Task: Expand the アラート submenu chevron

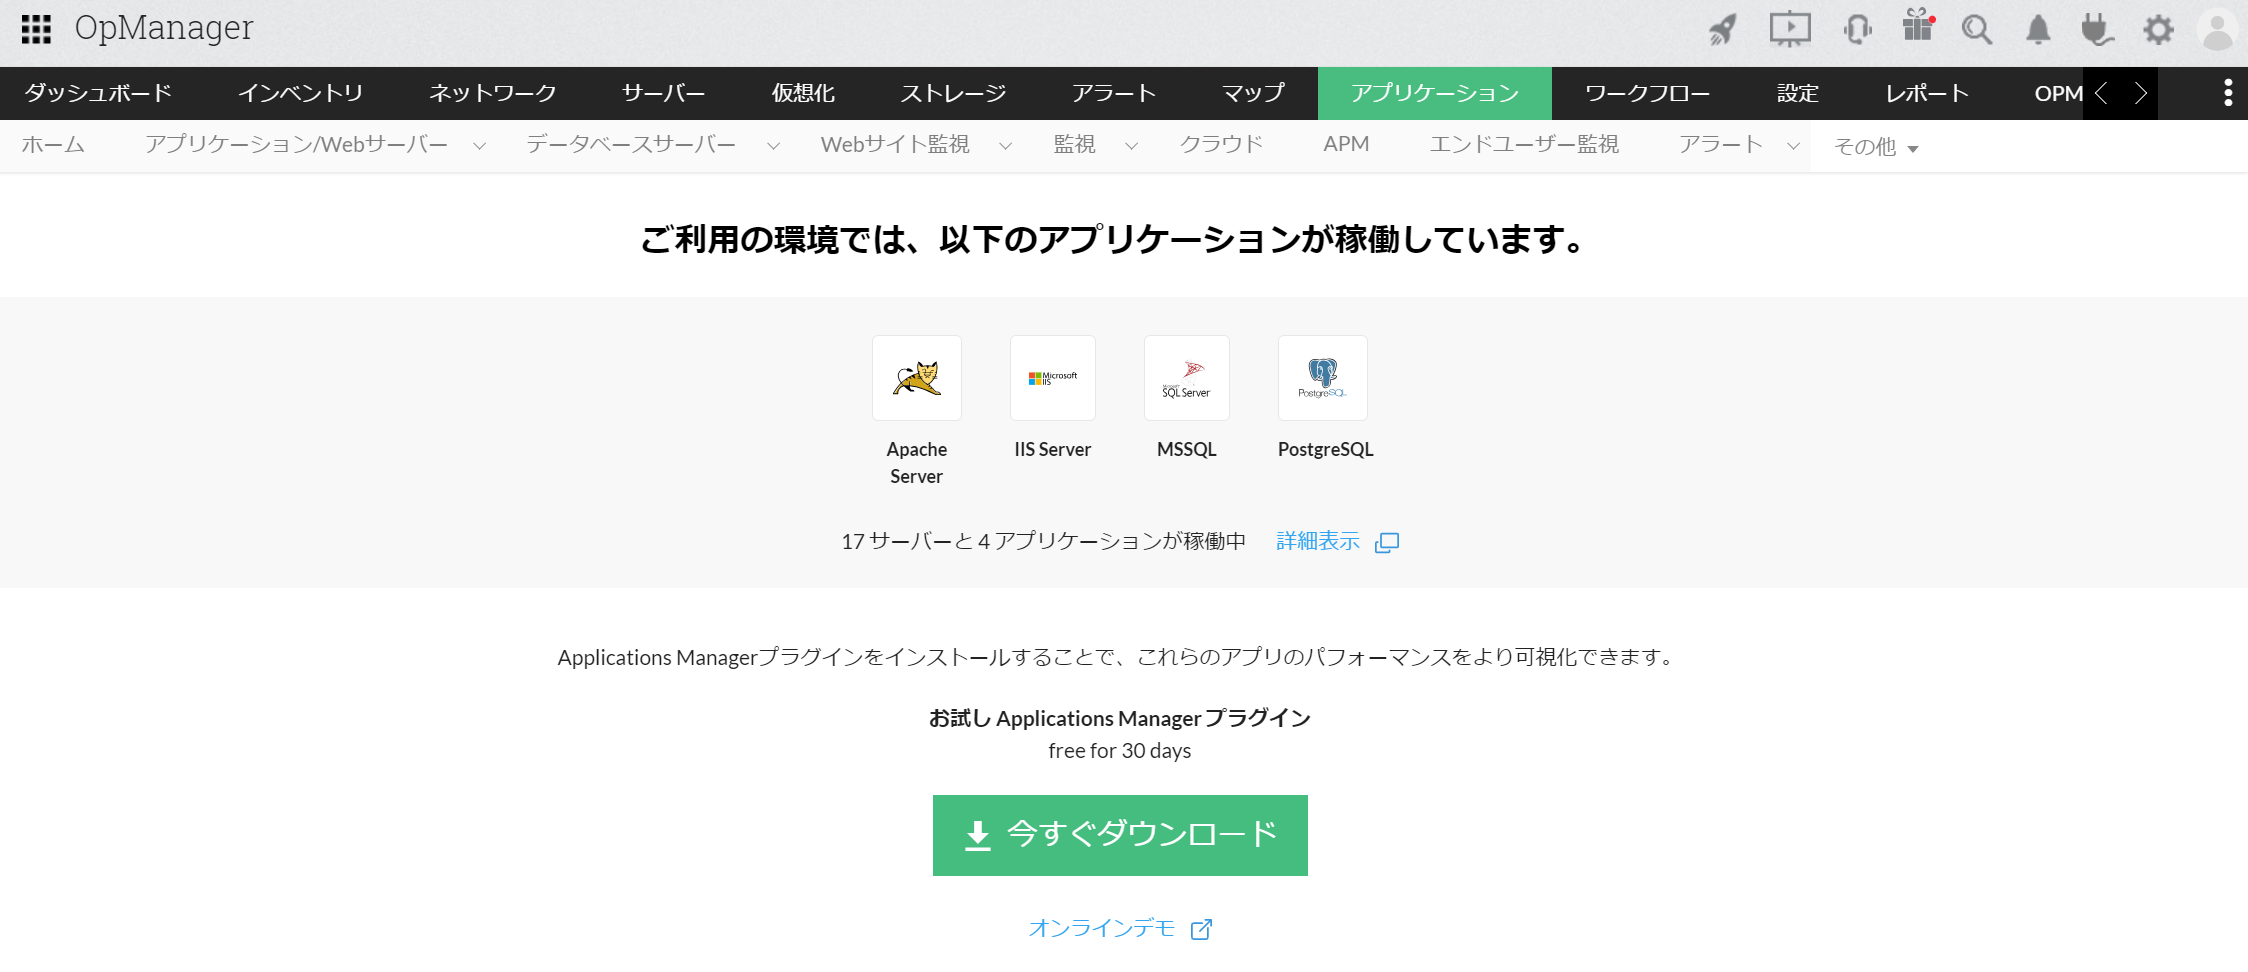Action: [x=1794, y=146]
